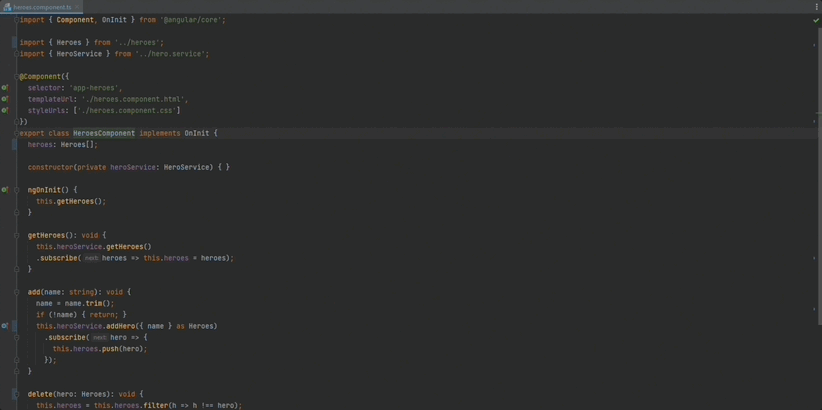This screenshot has width=822, height=410.
Task: Click the HeroesComponent class name
Action: (x=104, y=134)
